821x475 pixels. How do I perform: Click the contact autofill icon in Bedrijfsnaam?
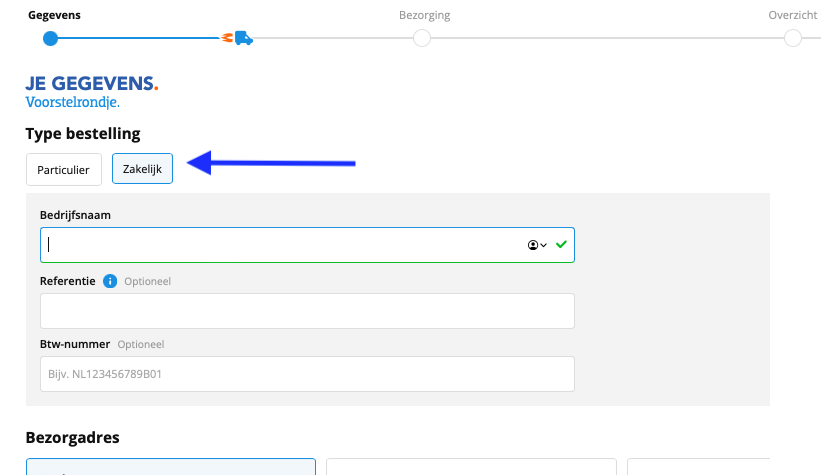tap(532, 245)
